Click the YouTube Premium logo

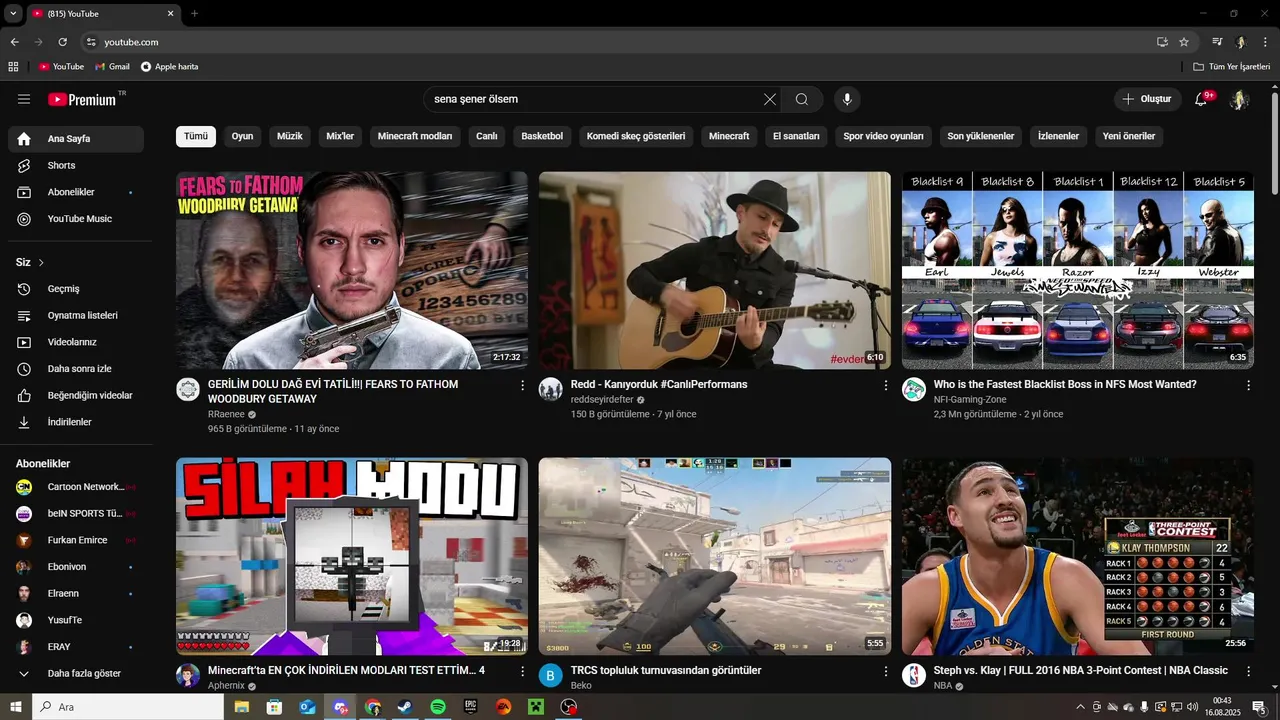pos(84,99)
